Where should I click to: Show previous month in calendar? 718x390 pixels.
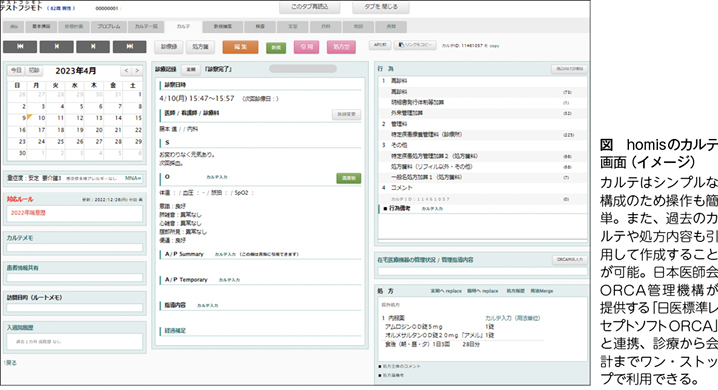point(126,71)
